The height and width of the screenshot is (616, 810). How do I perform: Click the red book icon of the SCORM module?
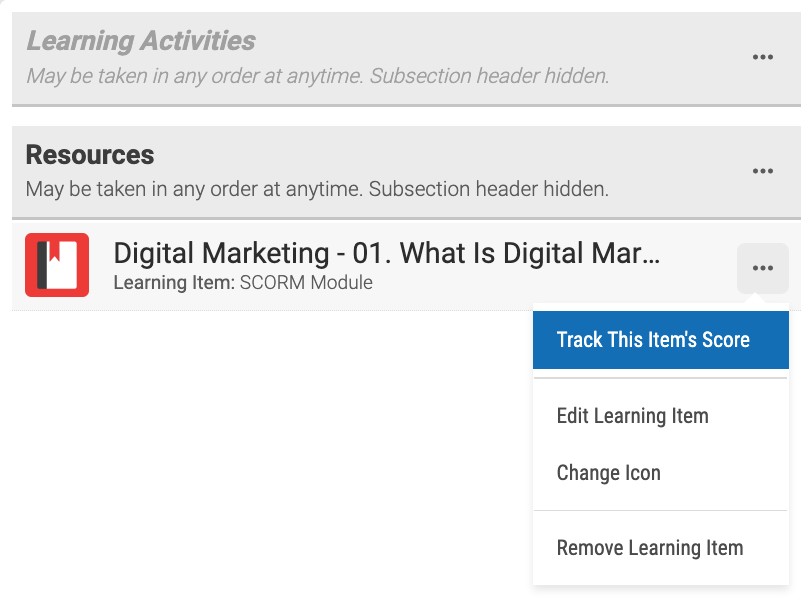coord(57,265)
